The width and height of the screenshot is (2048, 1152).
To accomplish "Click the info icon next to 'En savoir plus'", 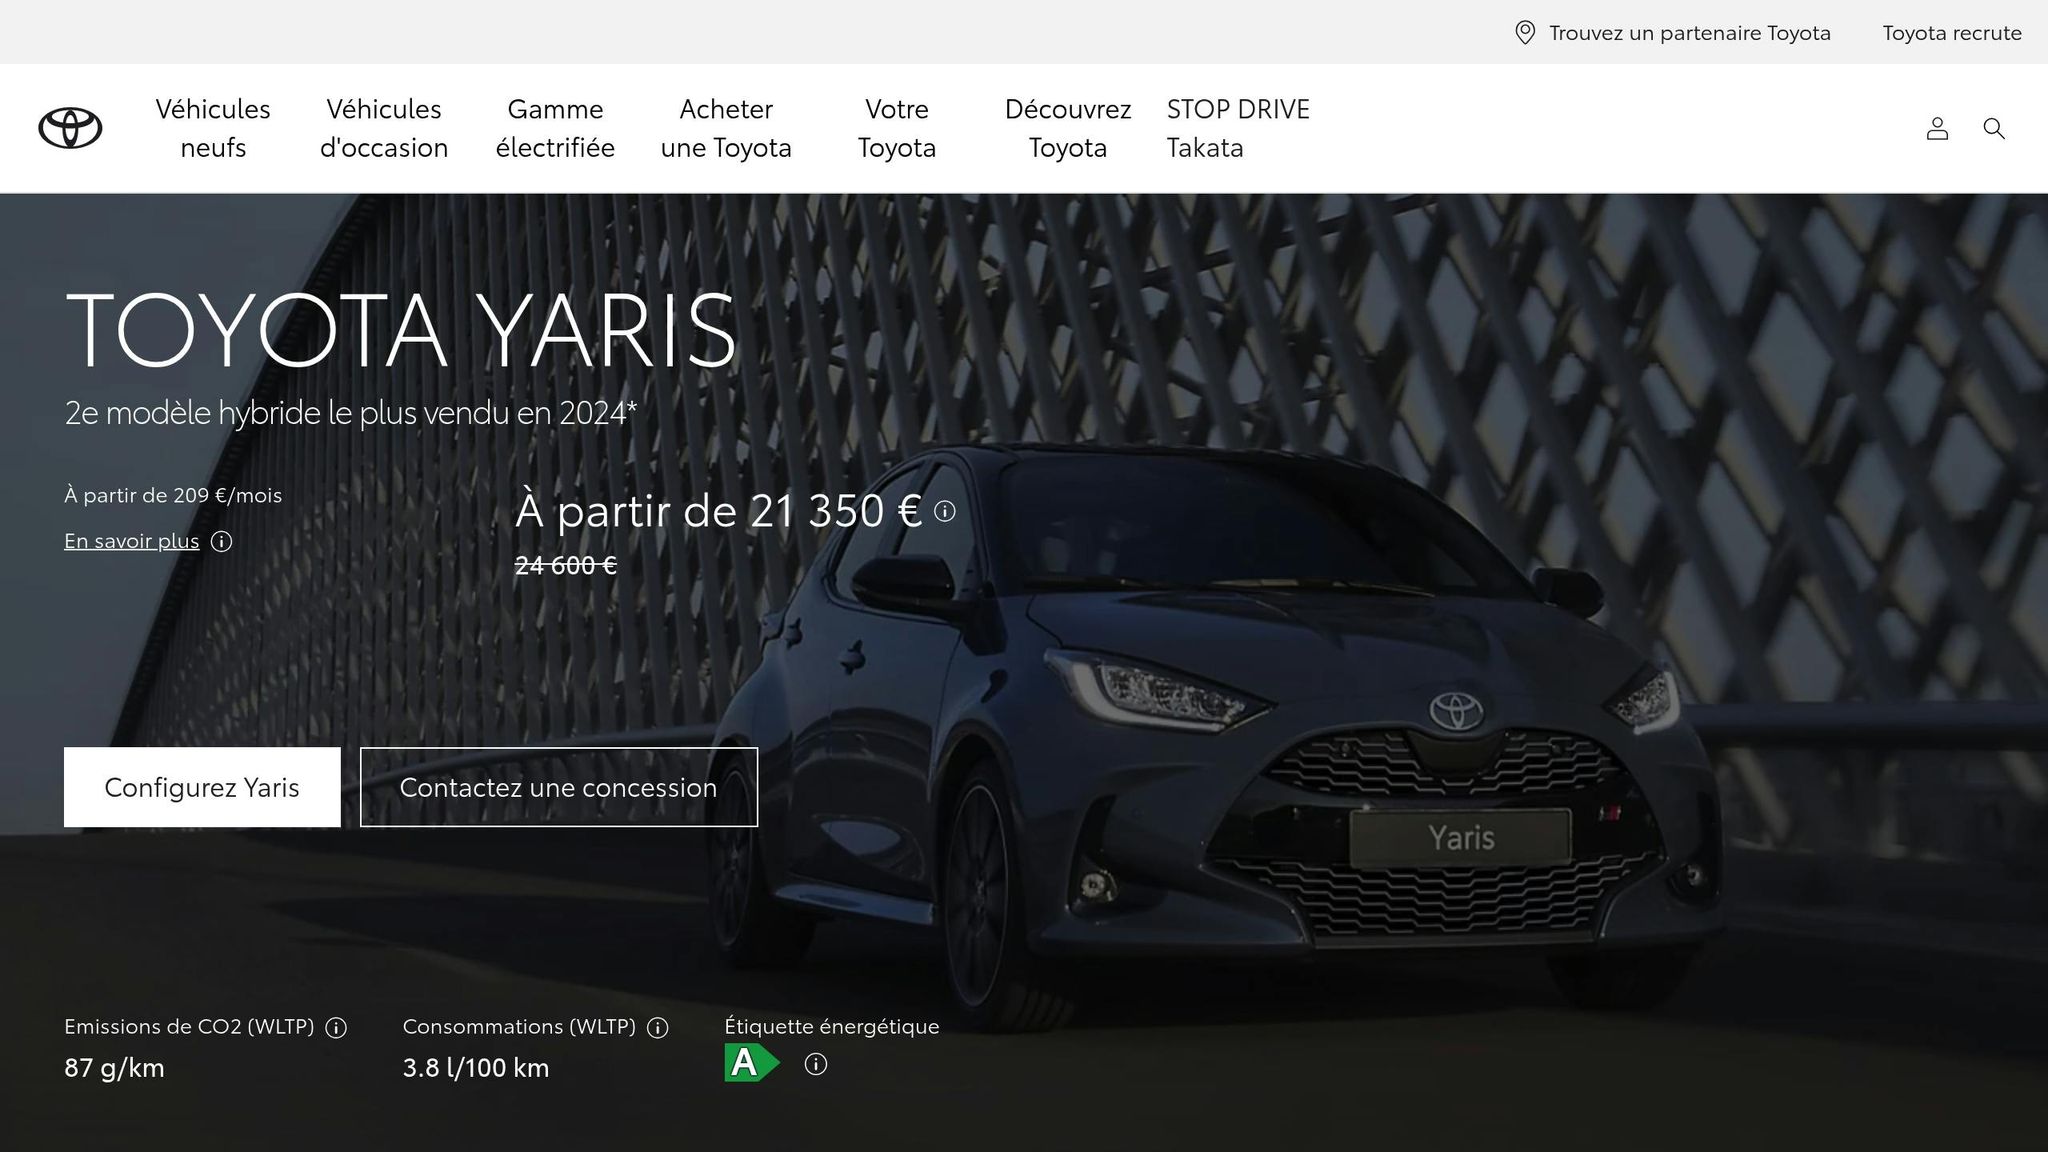I will [x=222, y=543].
